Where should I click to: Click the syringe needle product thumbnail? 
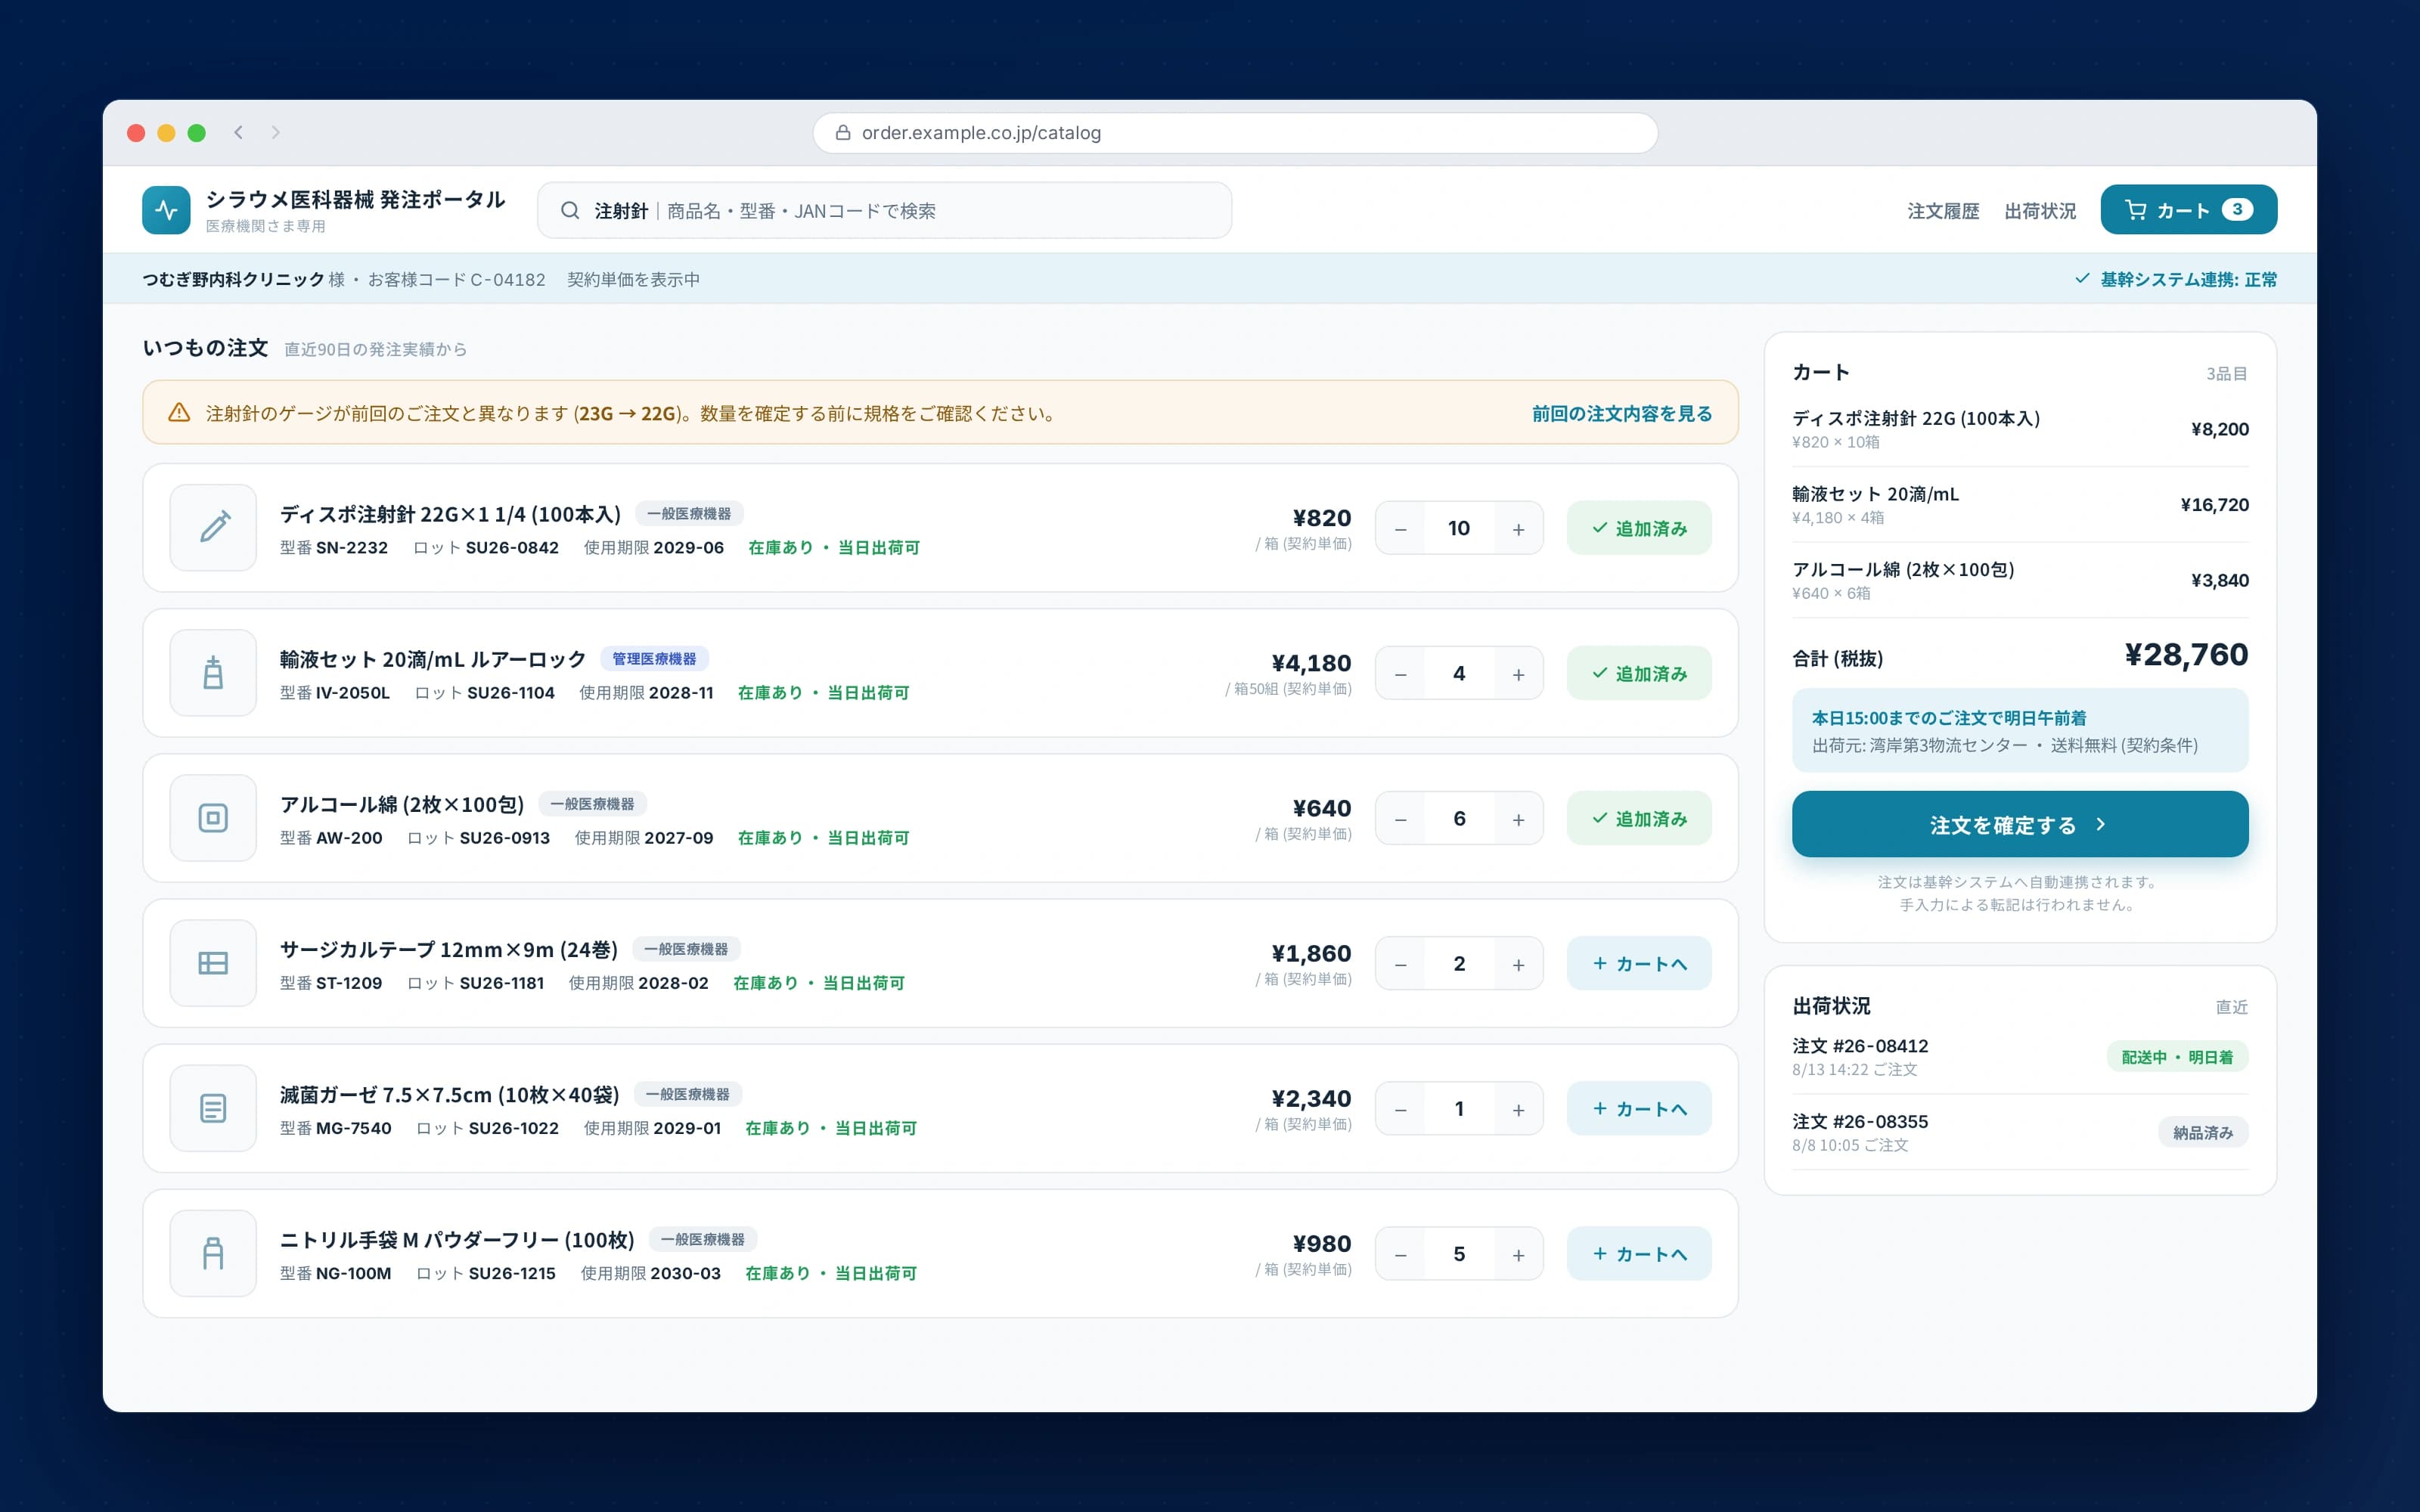tap(213, 527)
